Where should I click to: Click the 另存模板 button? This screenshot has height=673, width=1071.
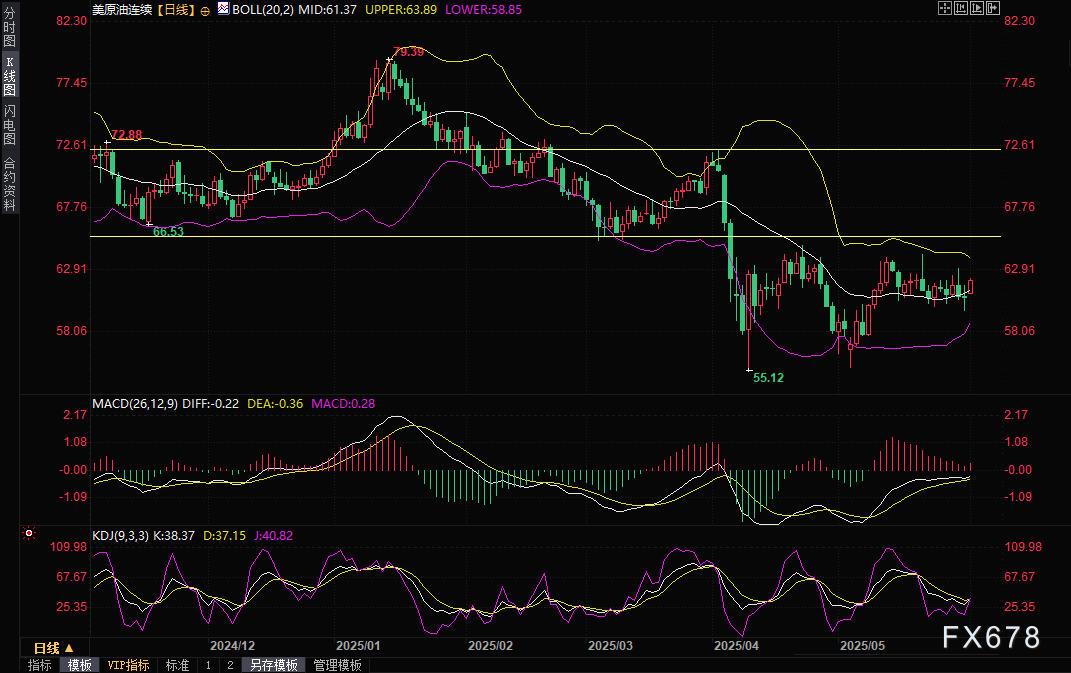(273, 665)
